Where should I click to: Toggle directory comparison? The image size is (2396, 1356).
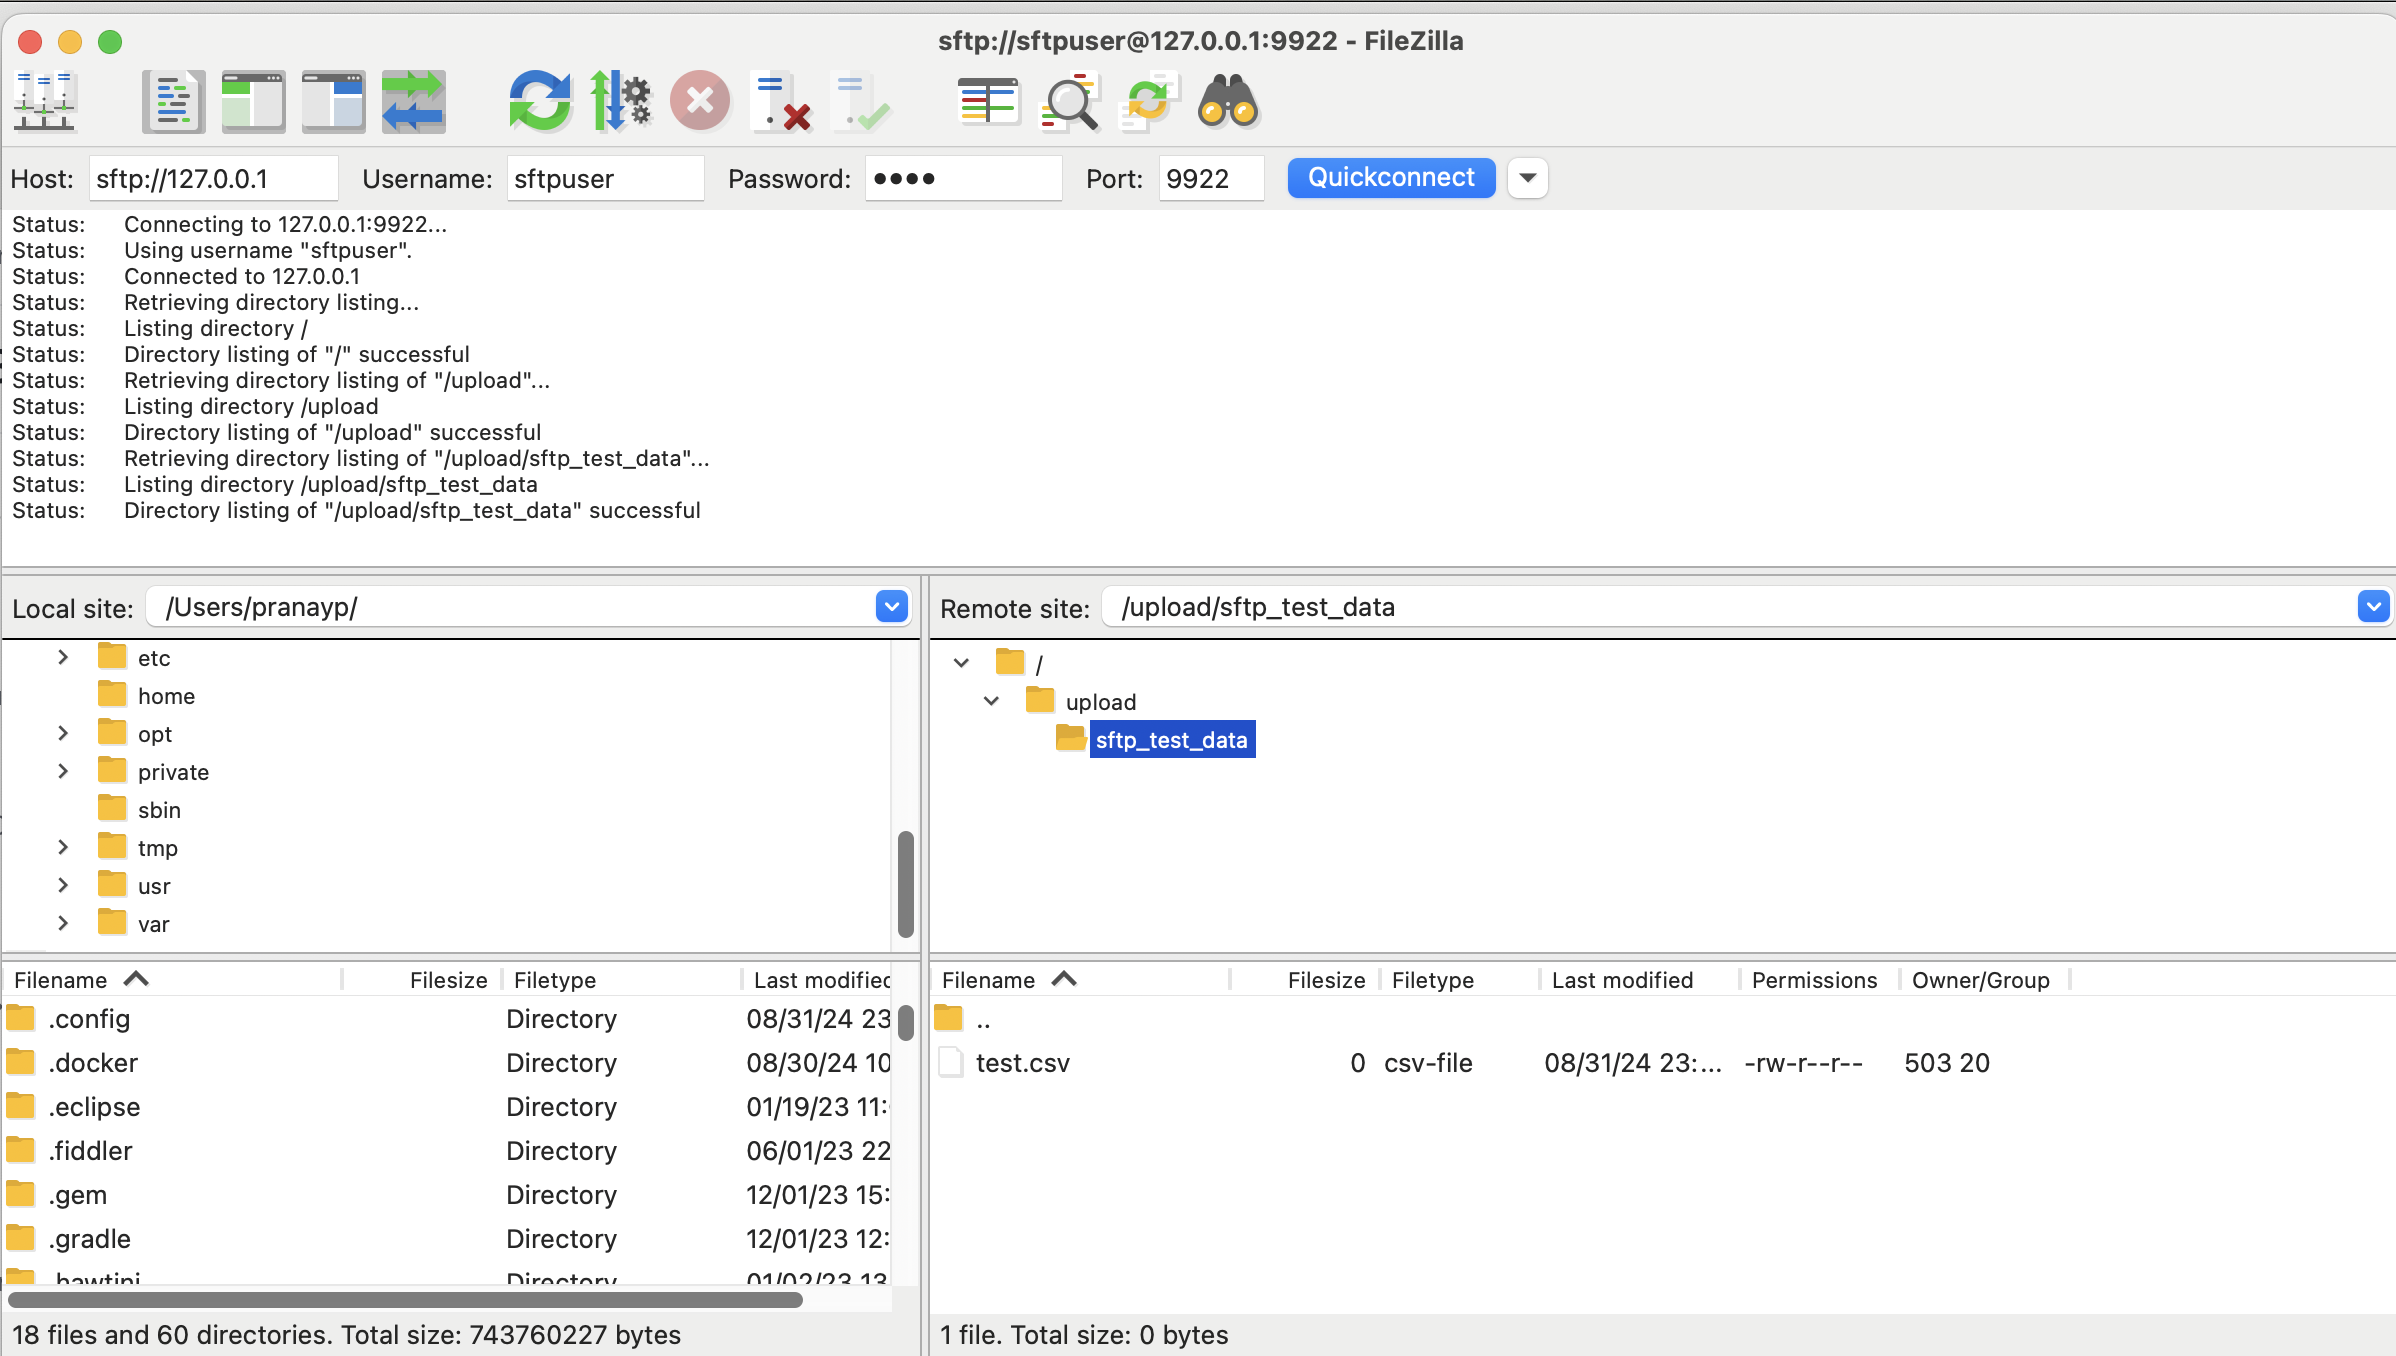tap(1069, 102)
